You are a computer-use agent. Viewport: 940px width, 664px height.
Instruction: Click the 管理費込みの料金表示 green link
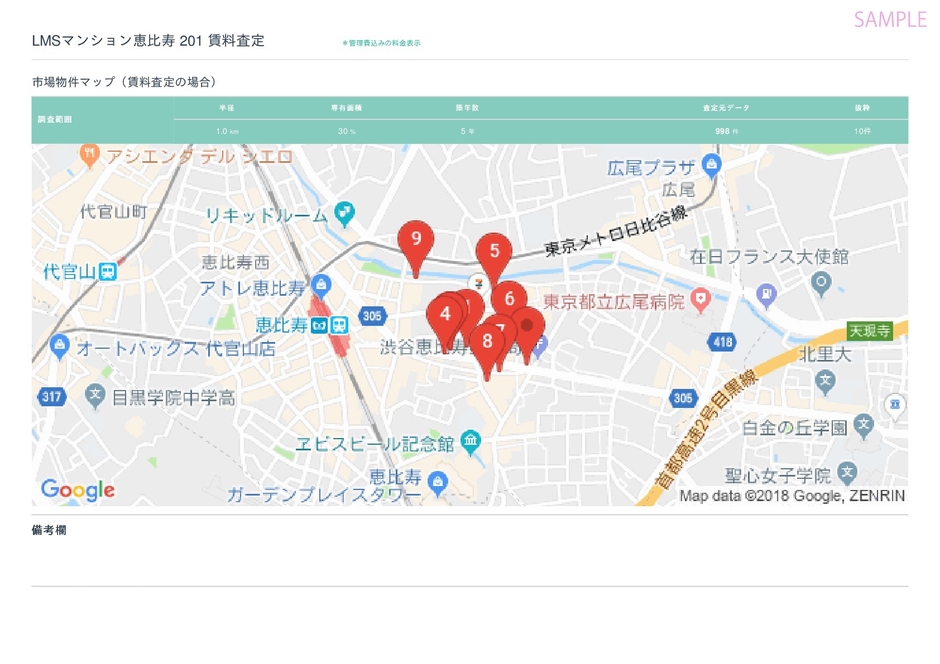tap(383, 43)
